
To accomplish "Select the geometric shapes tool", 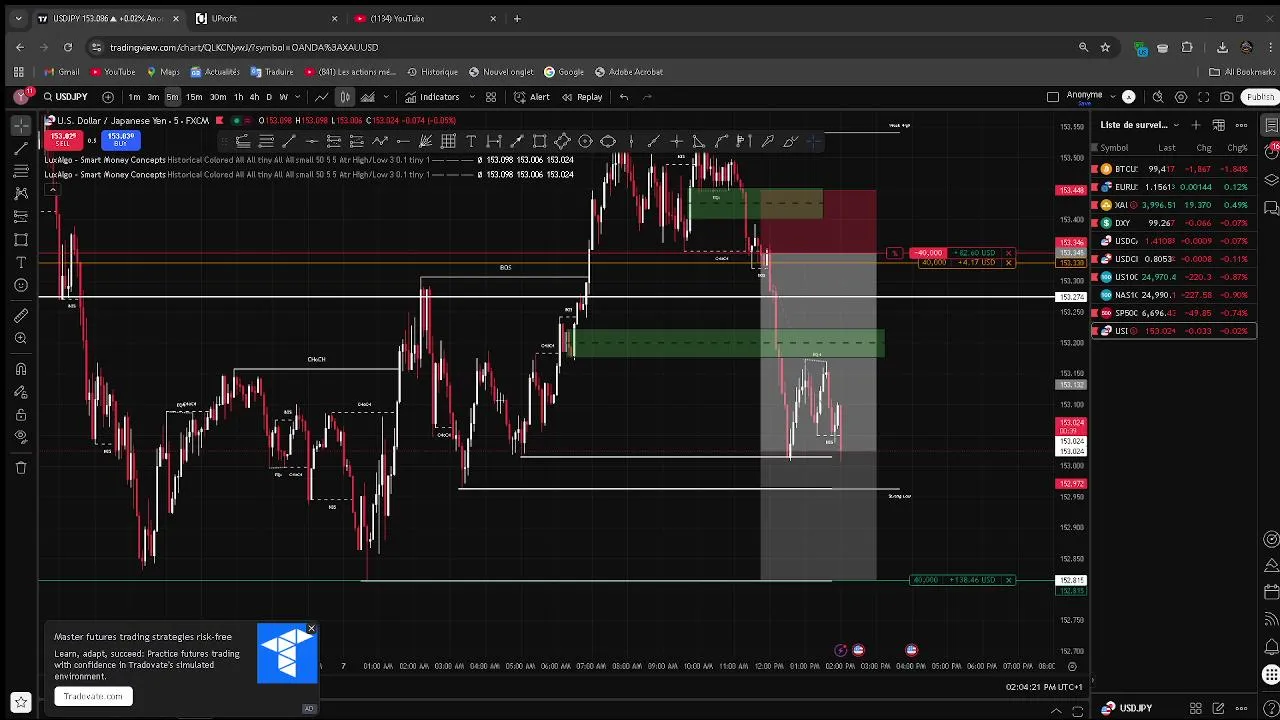I will click(21, 240).
